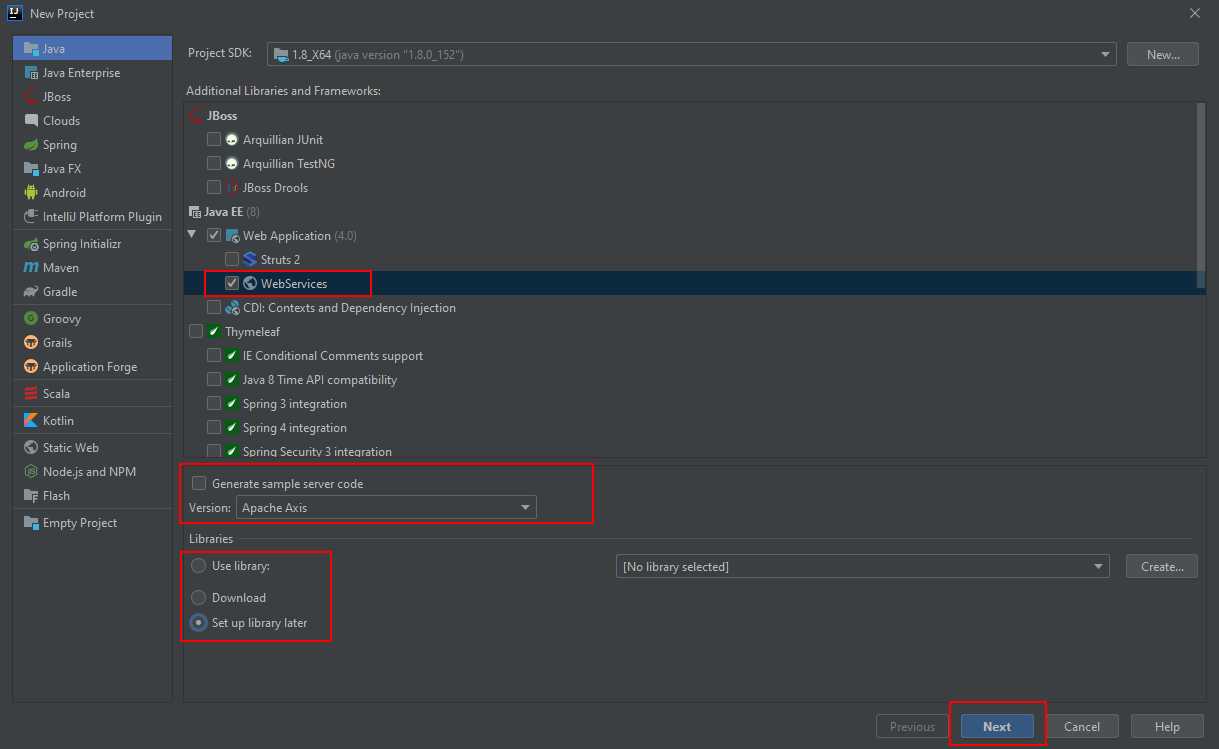Switch to Clouds project type
1219x749 pixels.
92,120
